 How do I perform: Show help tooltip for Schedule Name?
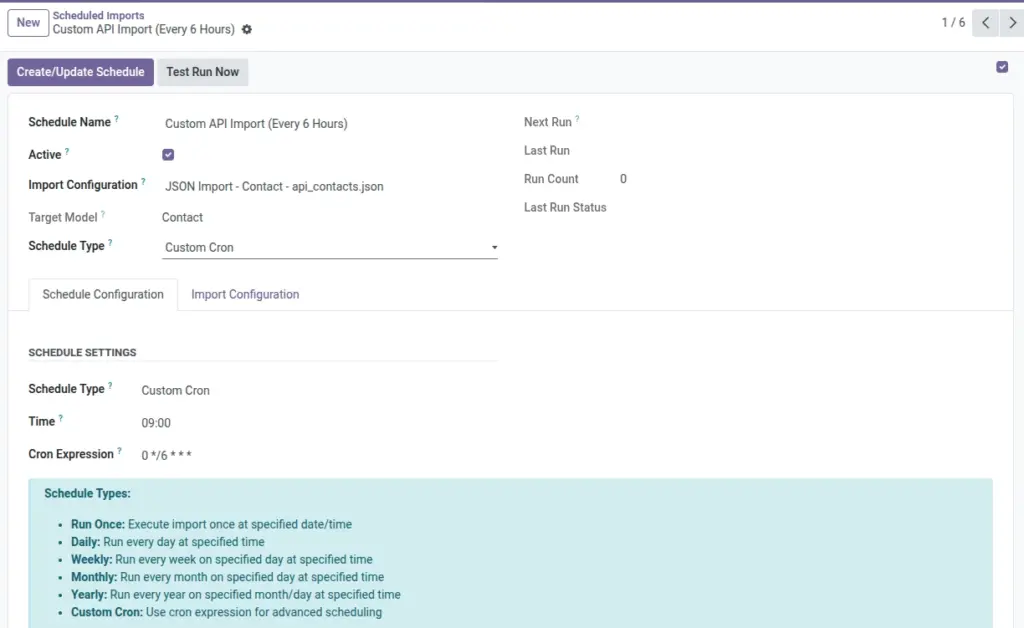[116, 119]
